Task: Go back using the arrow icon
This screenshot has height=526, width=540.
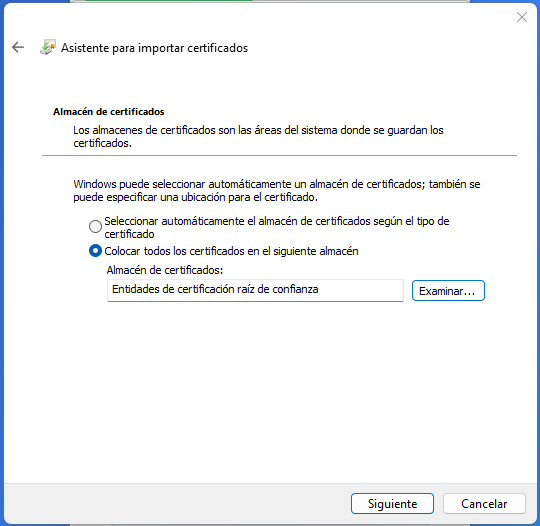Action: [18, 47]
